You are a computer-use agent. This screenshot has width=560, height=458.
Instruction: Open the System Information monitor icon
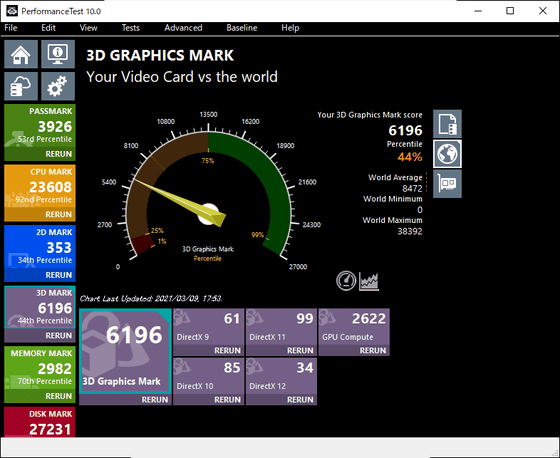click(x=58, y=54)
